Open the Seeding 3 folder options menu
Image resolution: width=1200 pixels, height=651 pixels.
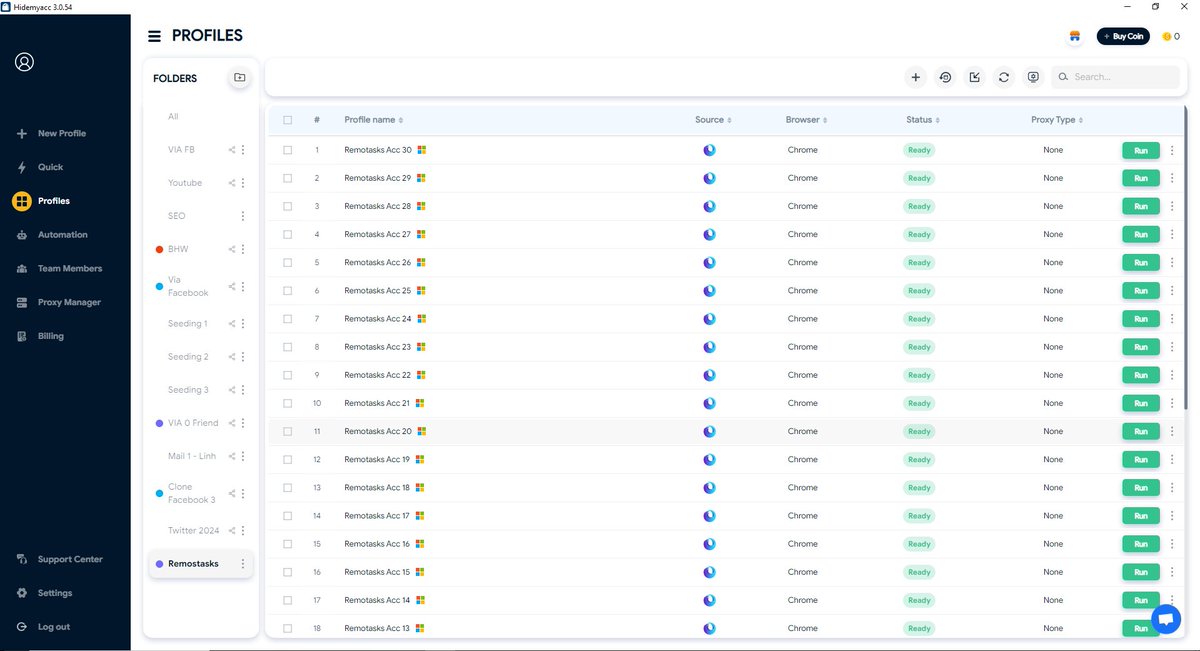(243, 390)
